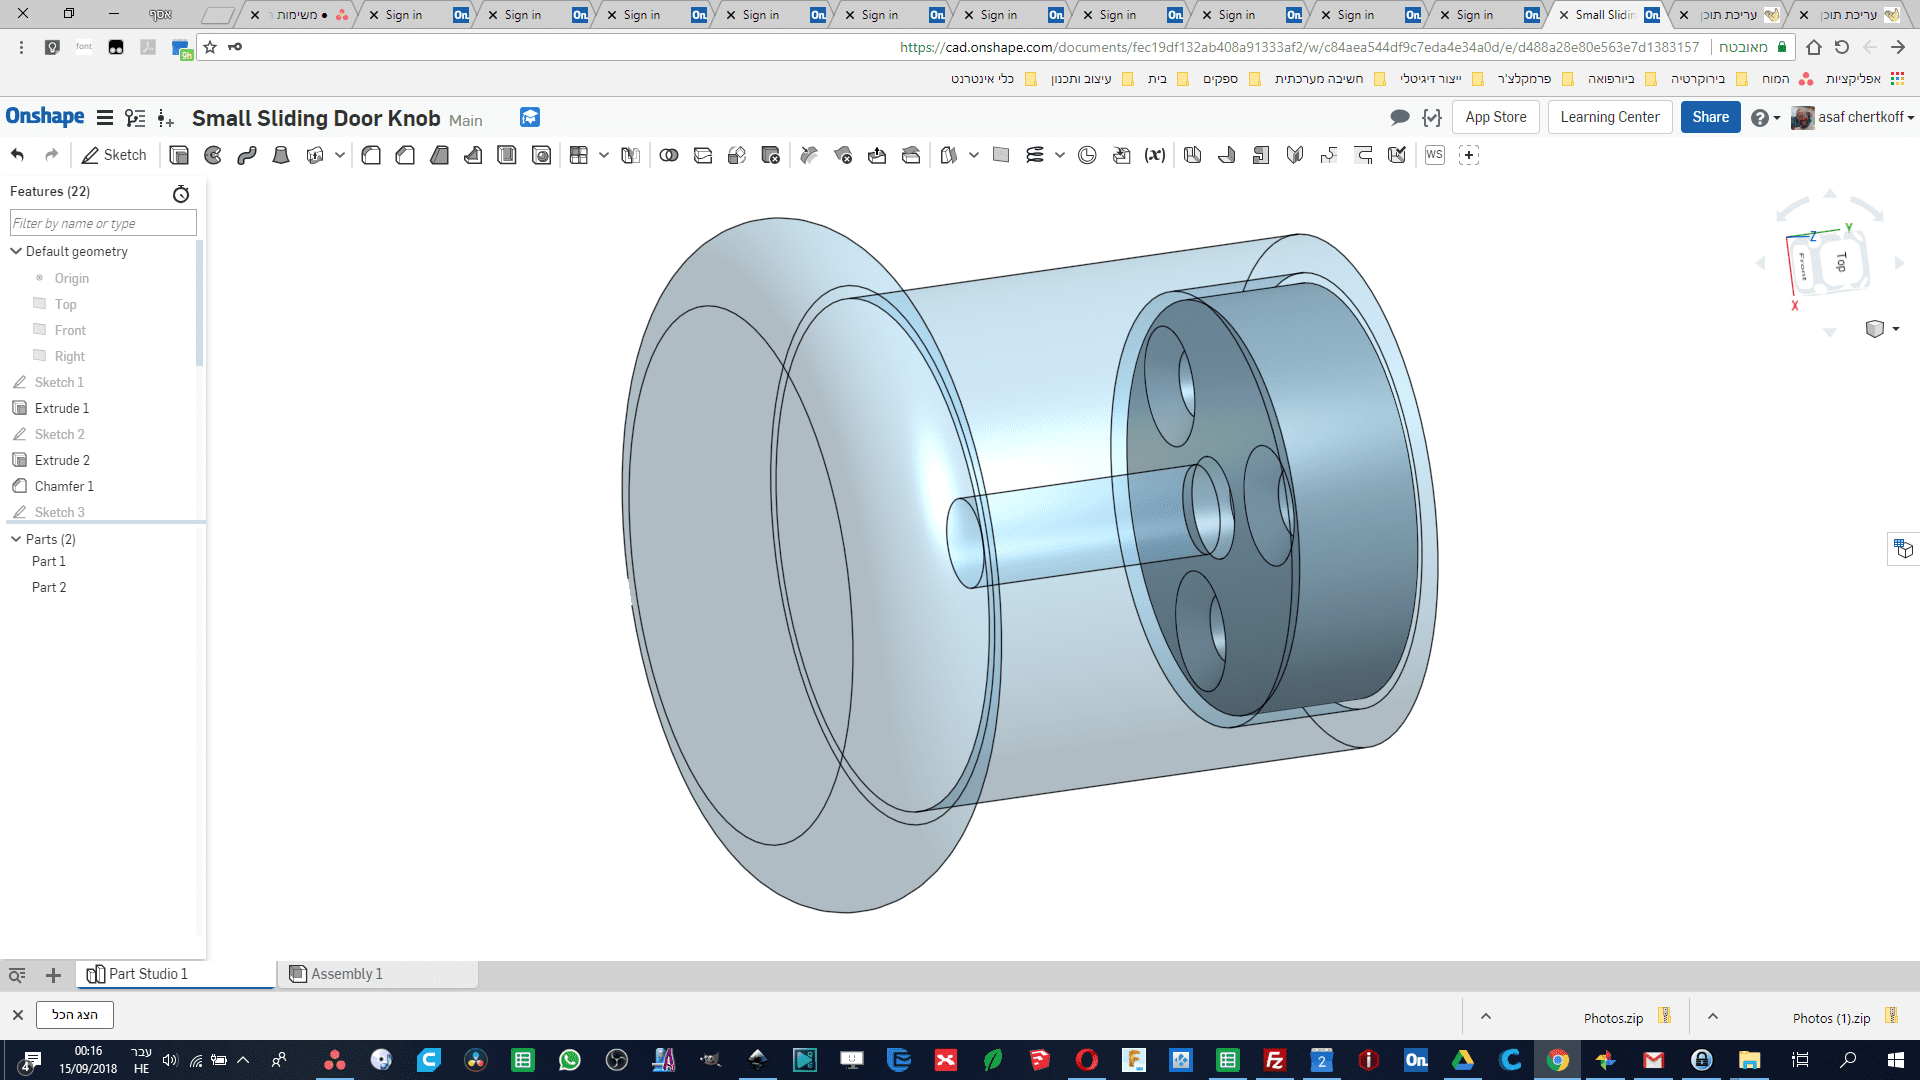Open the dropdown next to Thicken tool
The width and height of the screenshot is (1920, 1080).
pyautogui.click(x=340, y=155)
